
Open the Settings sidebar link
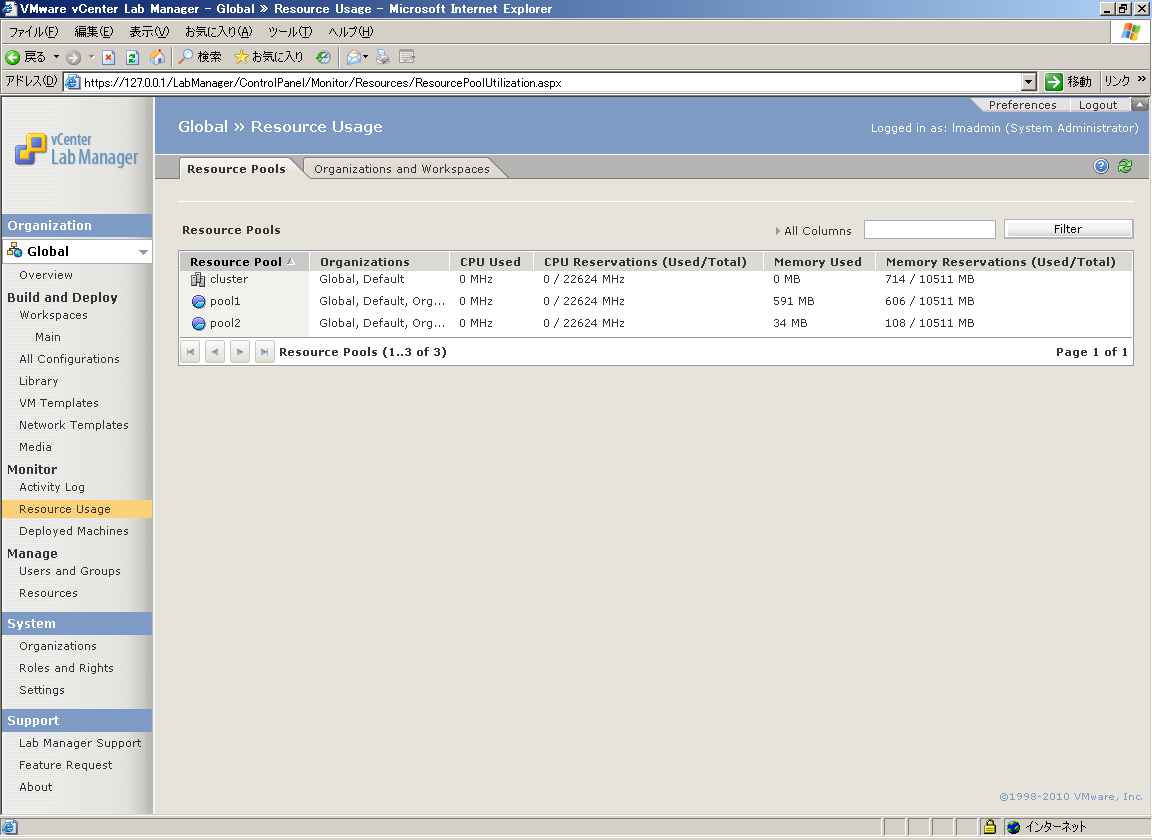(42, 690)
